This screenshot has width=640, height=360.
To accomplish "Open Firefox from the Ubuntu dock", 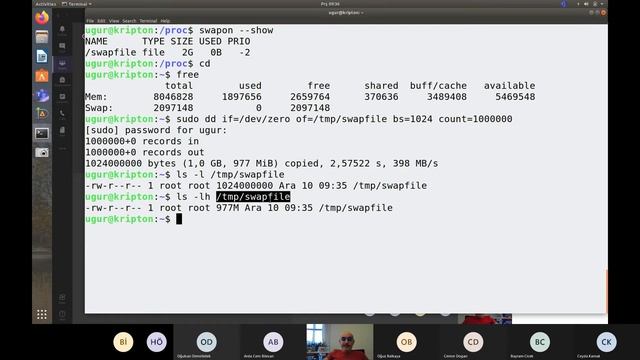I will coord(42,18).
